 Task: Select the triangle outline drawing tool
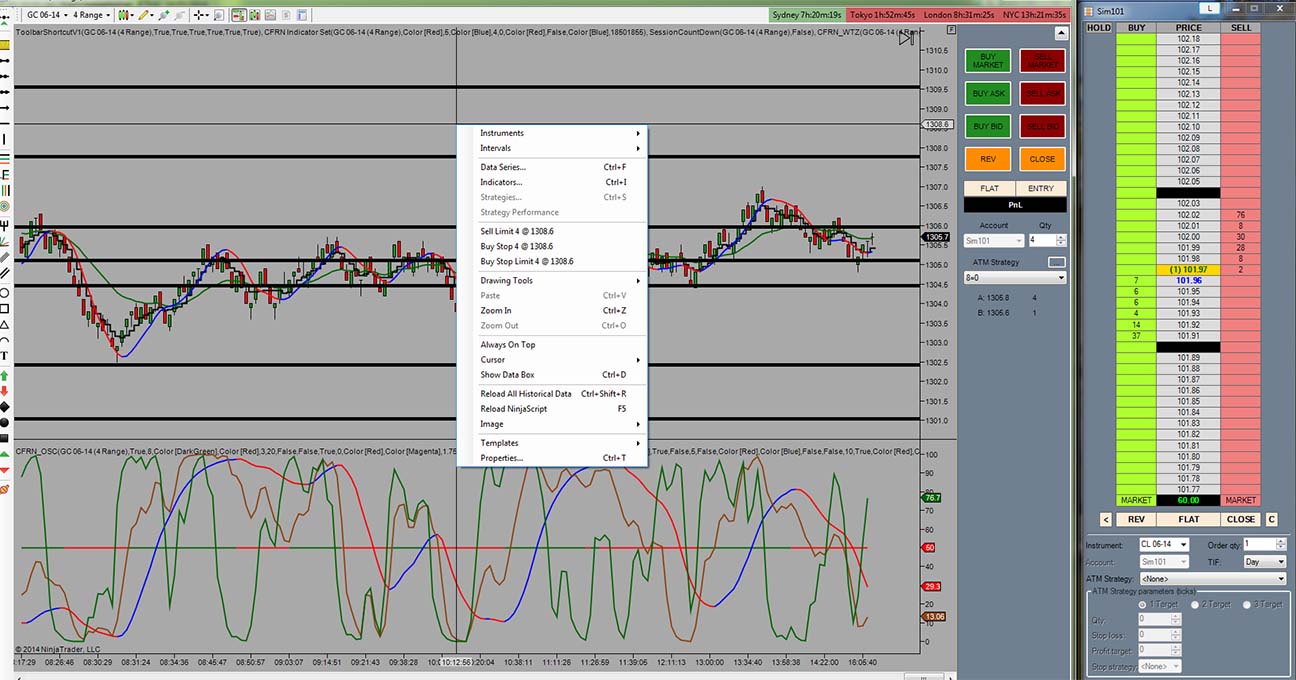click(6, 324)
